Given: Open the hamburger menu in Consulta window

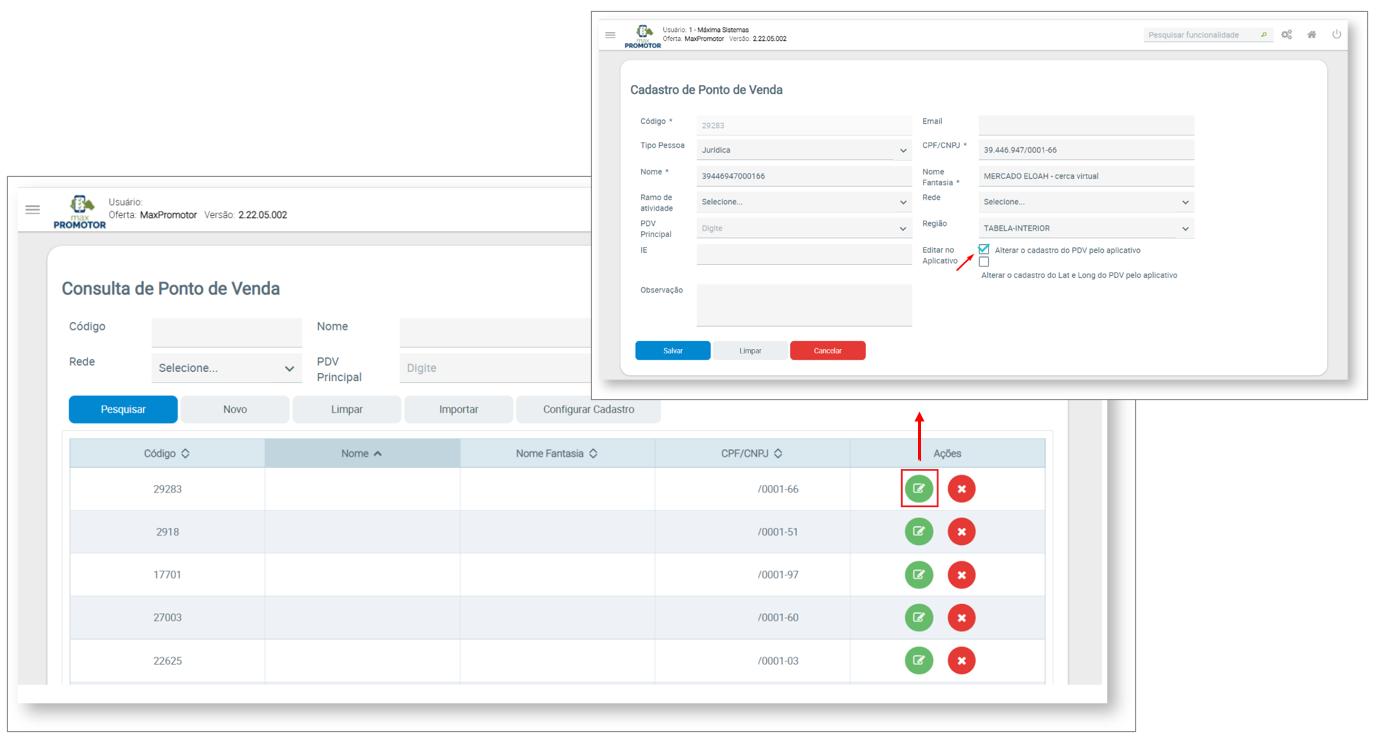Looking at the screenshot, I should coord(33,209).
